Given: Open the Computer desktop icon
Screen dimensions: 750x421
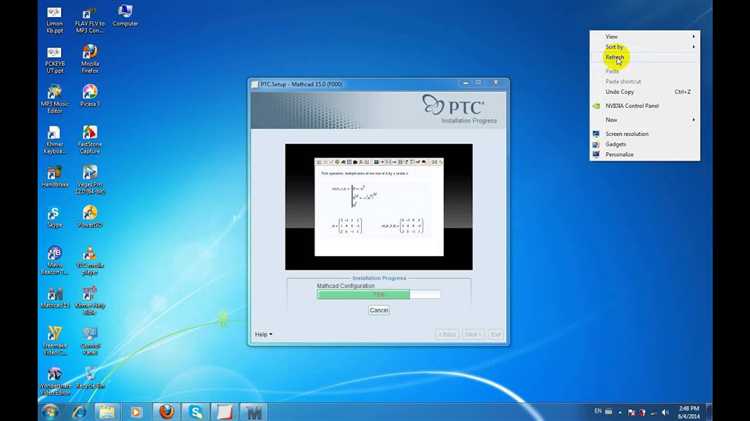Looking at the screenshot, I should pyautogui.click(x=125, y=15).
